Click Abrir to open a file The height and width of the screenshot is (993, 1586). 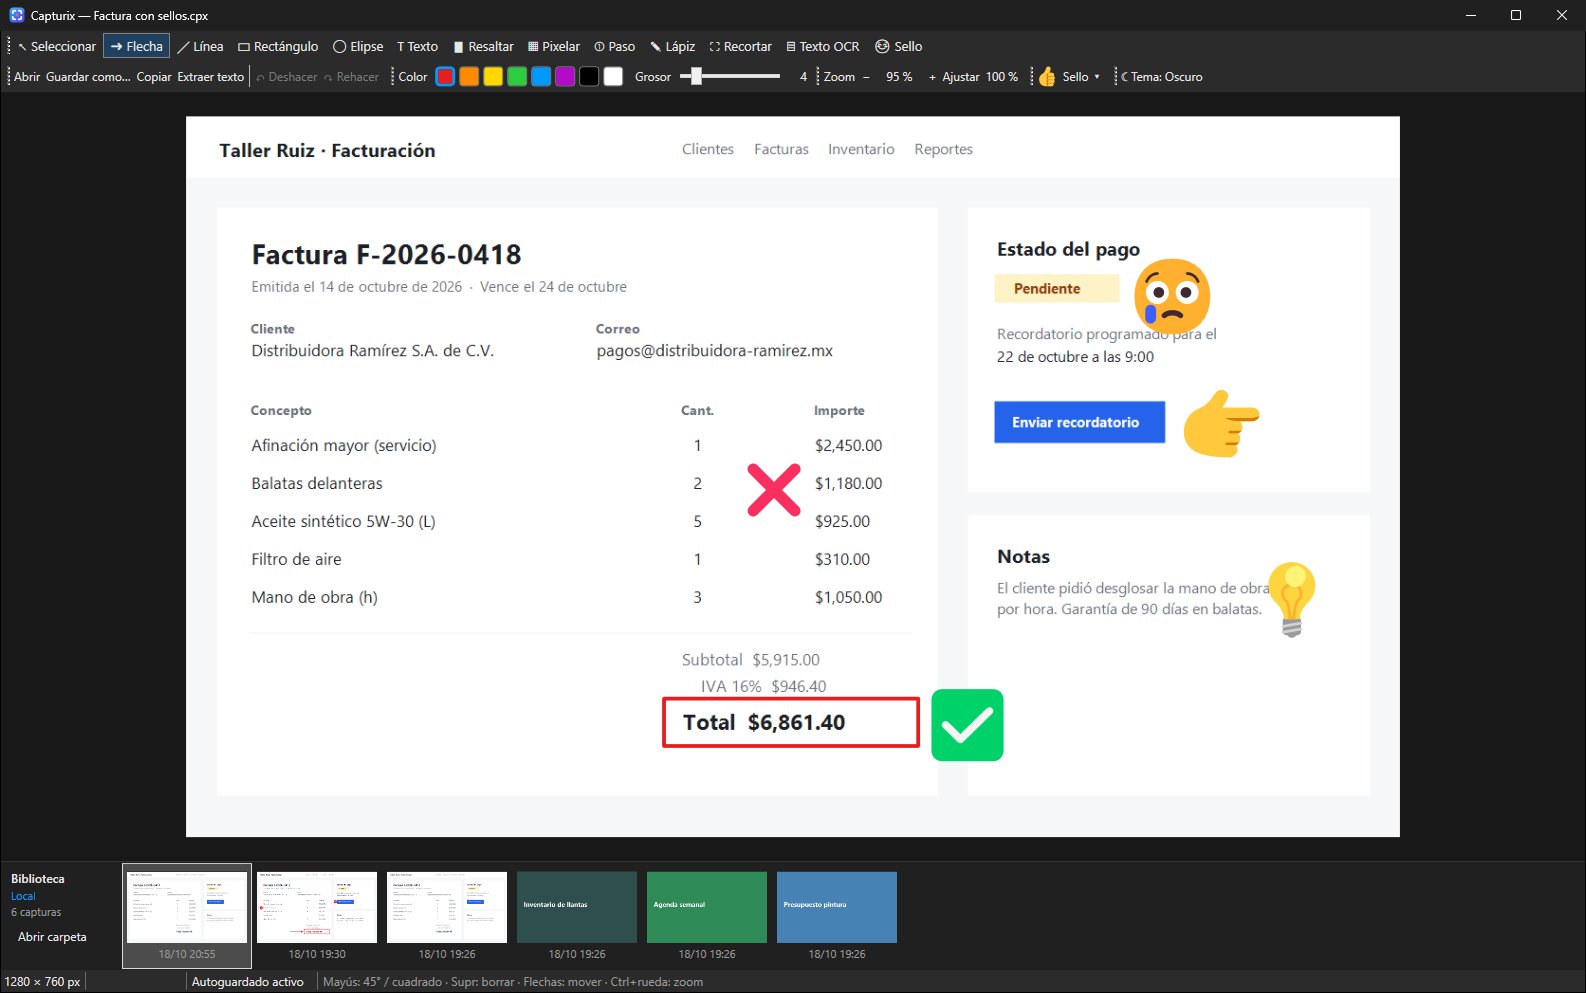point(27,77)
